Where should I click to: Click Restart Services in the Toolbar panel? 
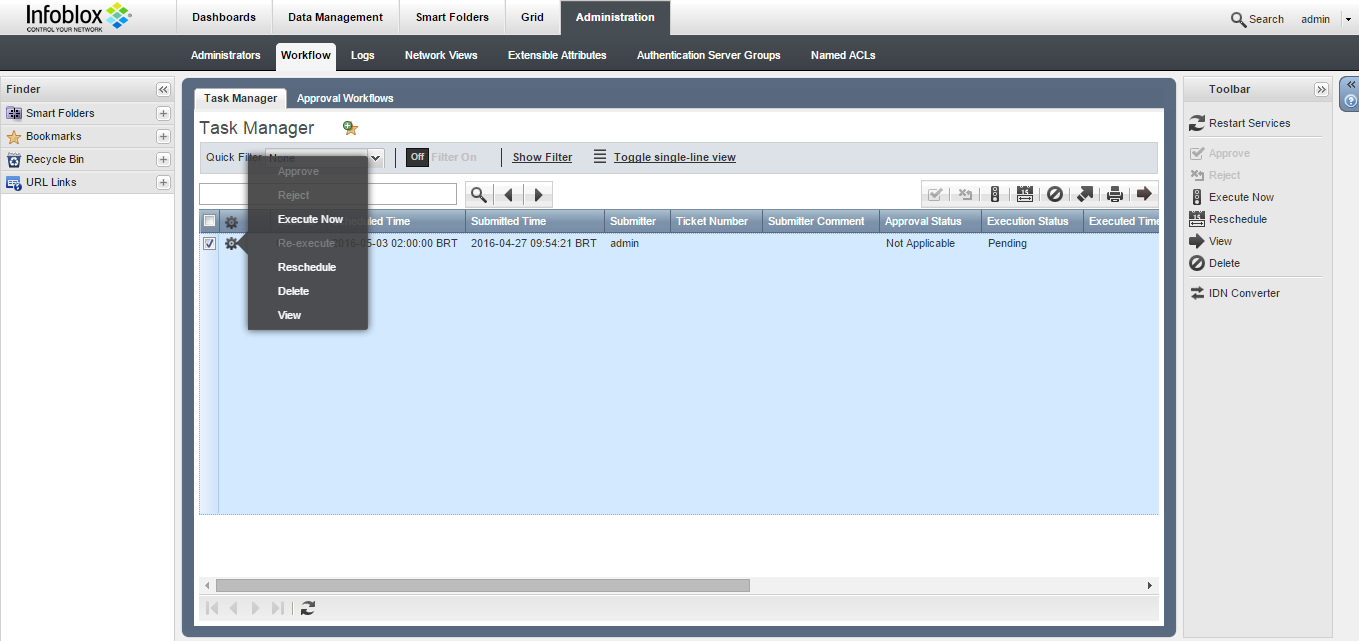(1249, 123)
